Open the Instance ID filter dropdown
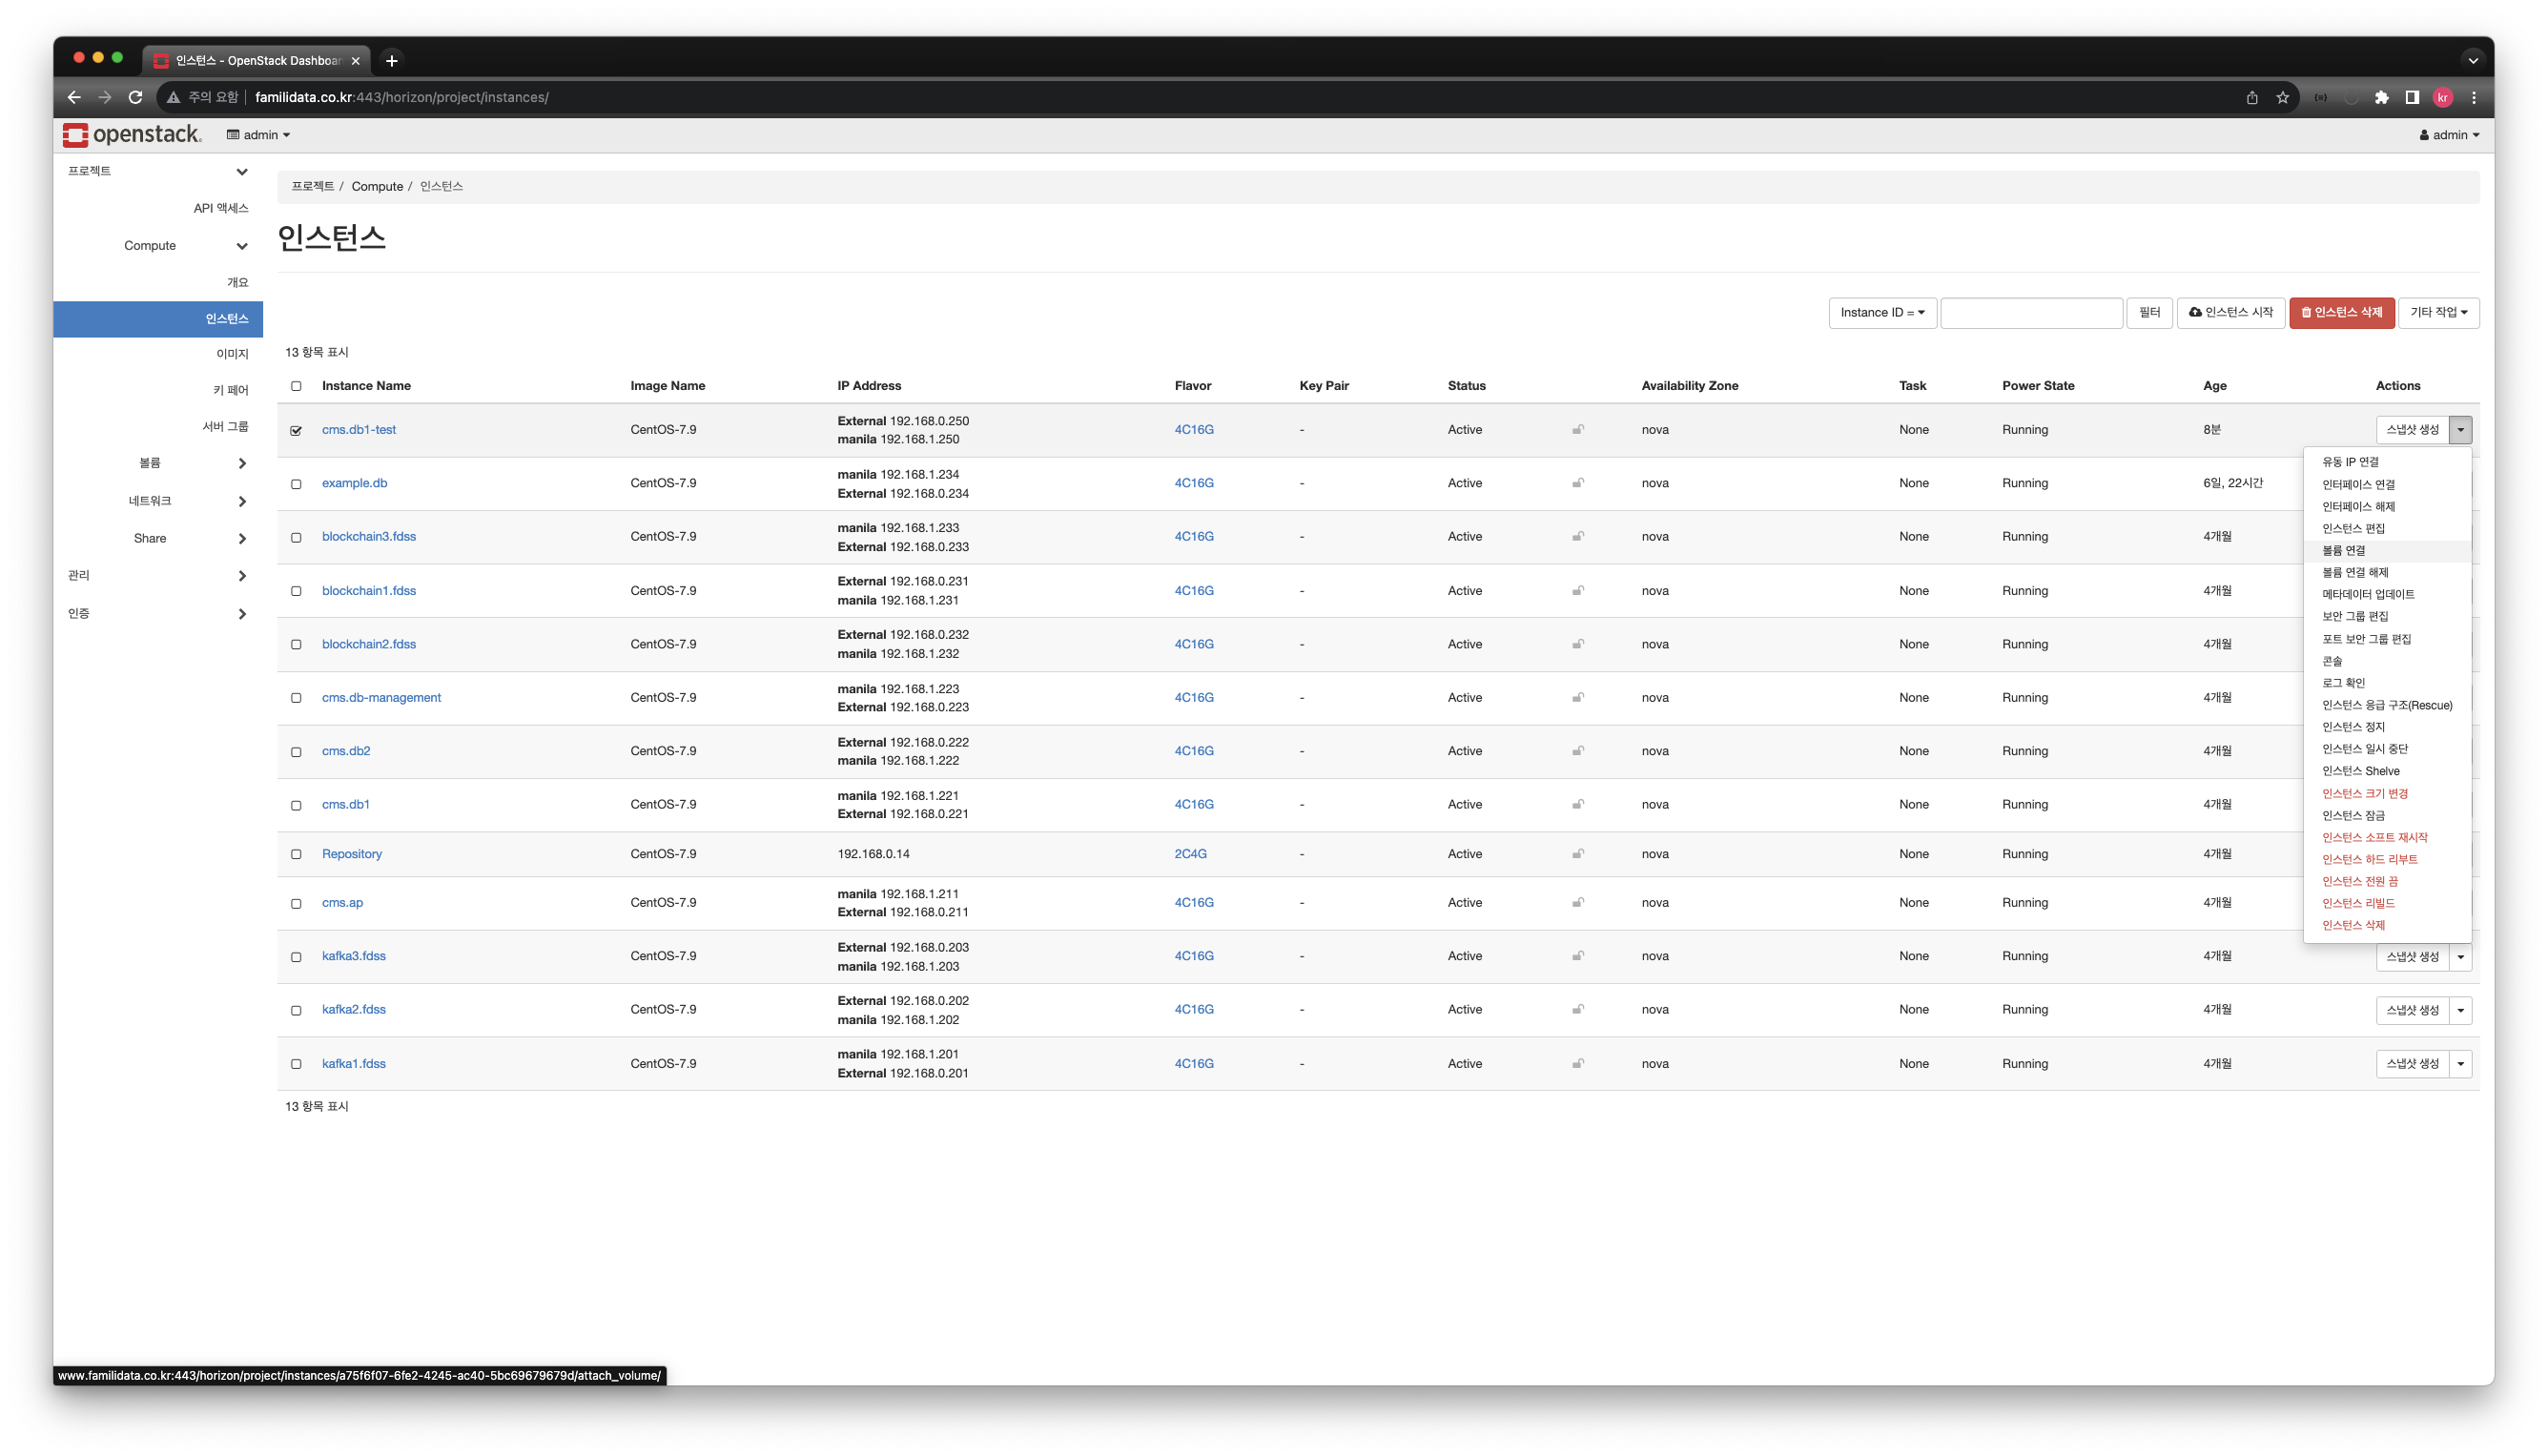 coord(1882,313)
